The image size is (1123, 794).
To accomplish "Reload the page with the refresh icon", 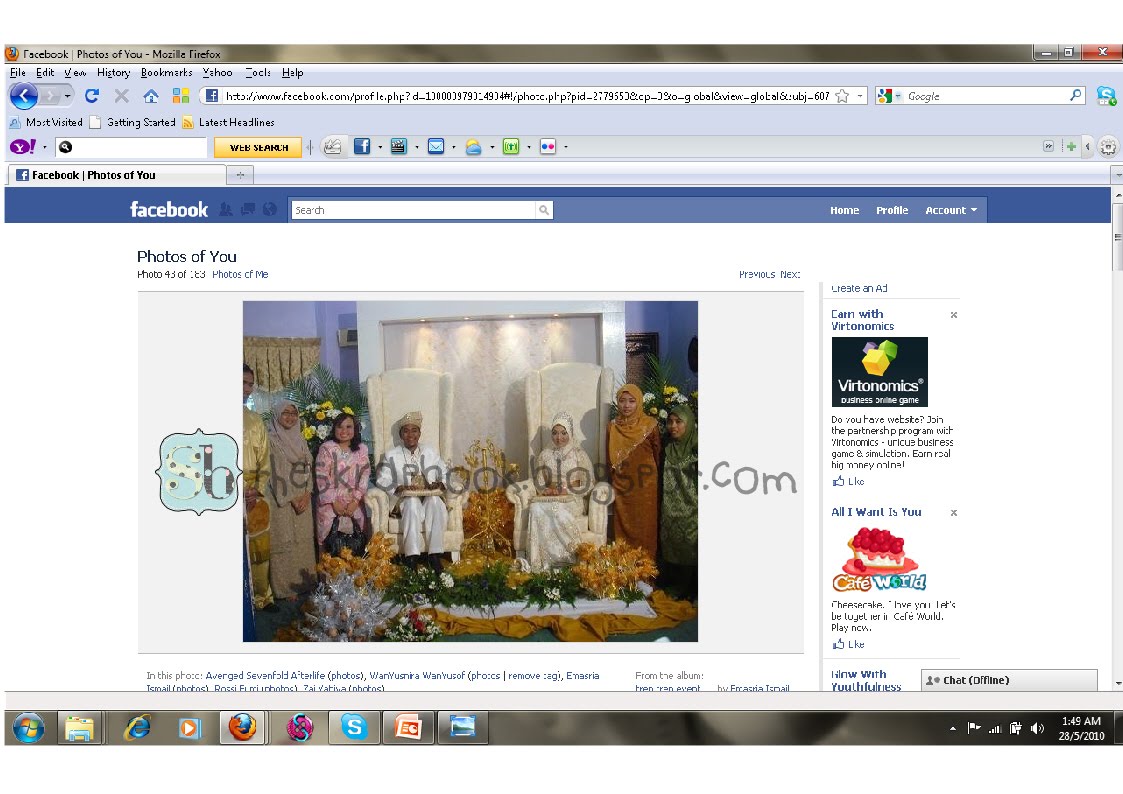I will (x=92, y=96).
